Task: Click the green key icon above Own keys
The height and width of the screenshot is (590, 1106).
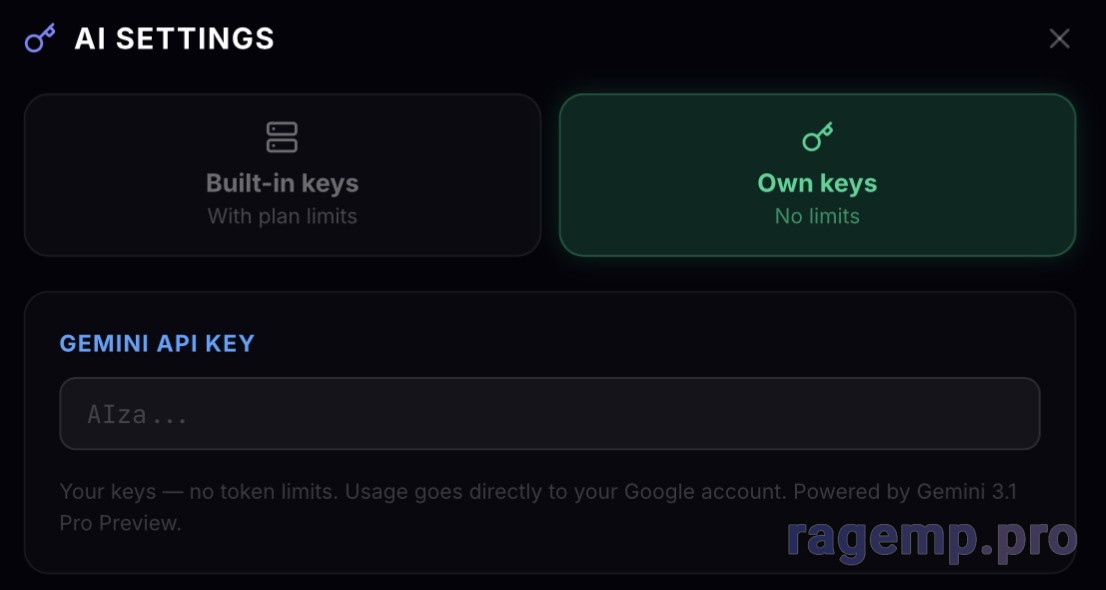Action: 817,137
